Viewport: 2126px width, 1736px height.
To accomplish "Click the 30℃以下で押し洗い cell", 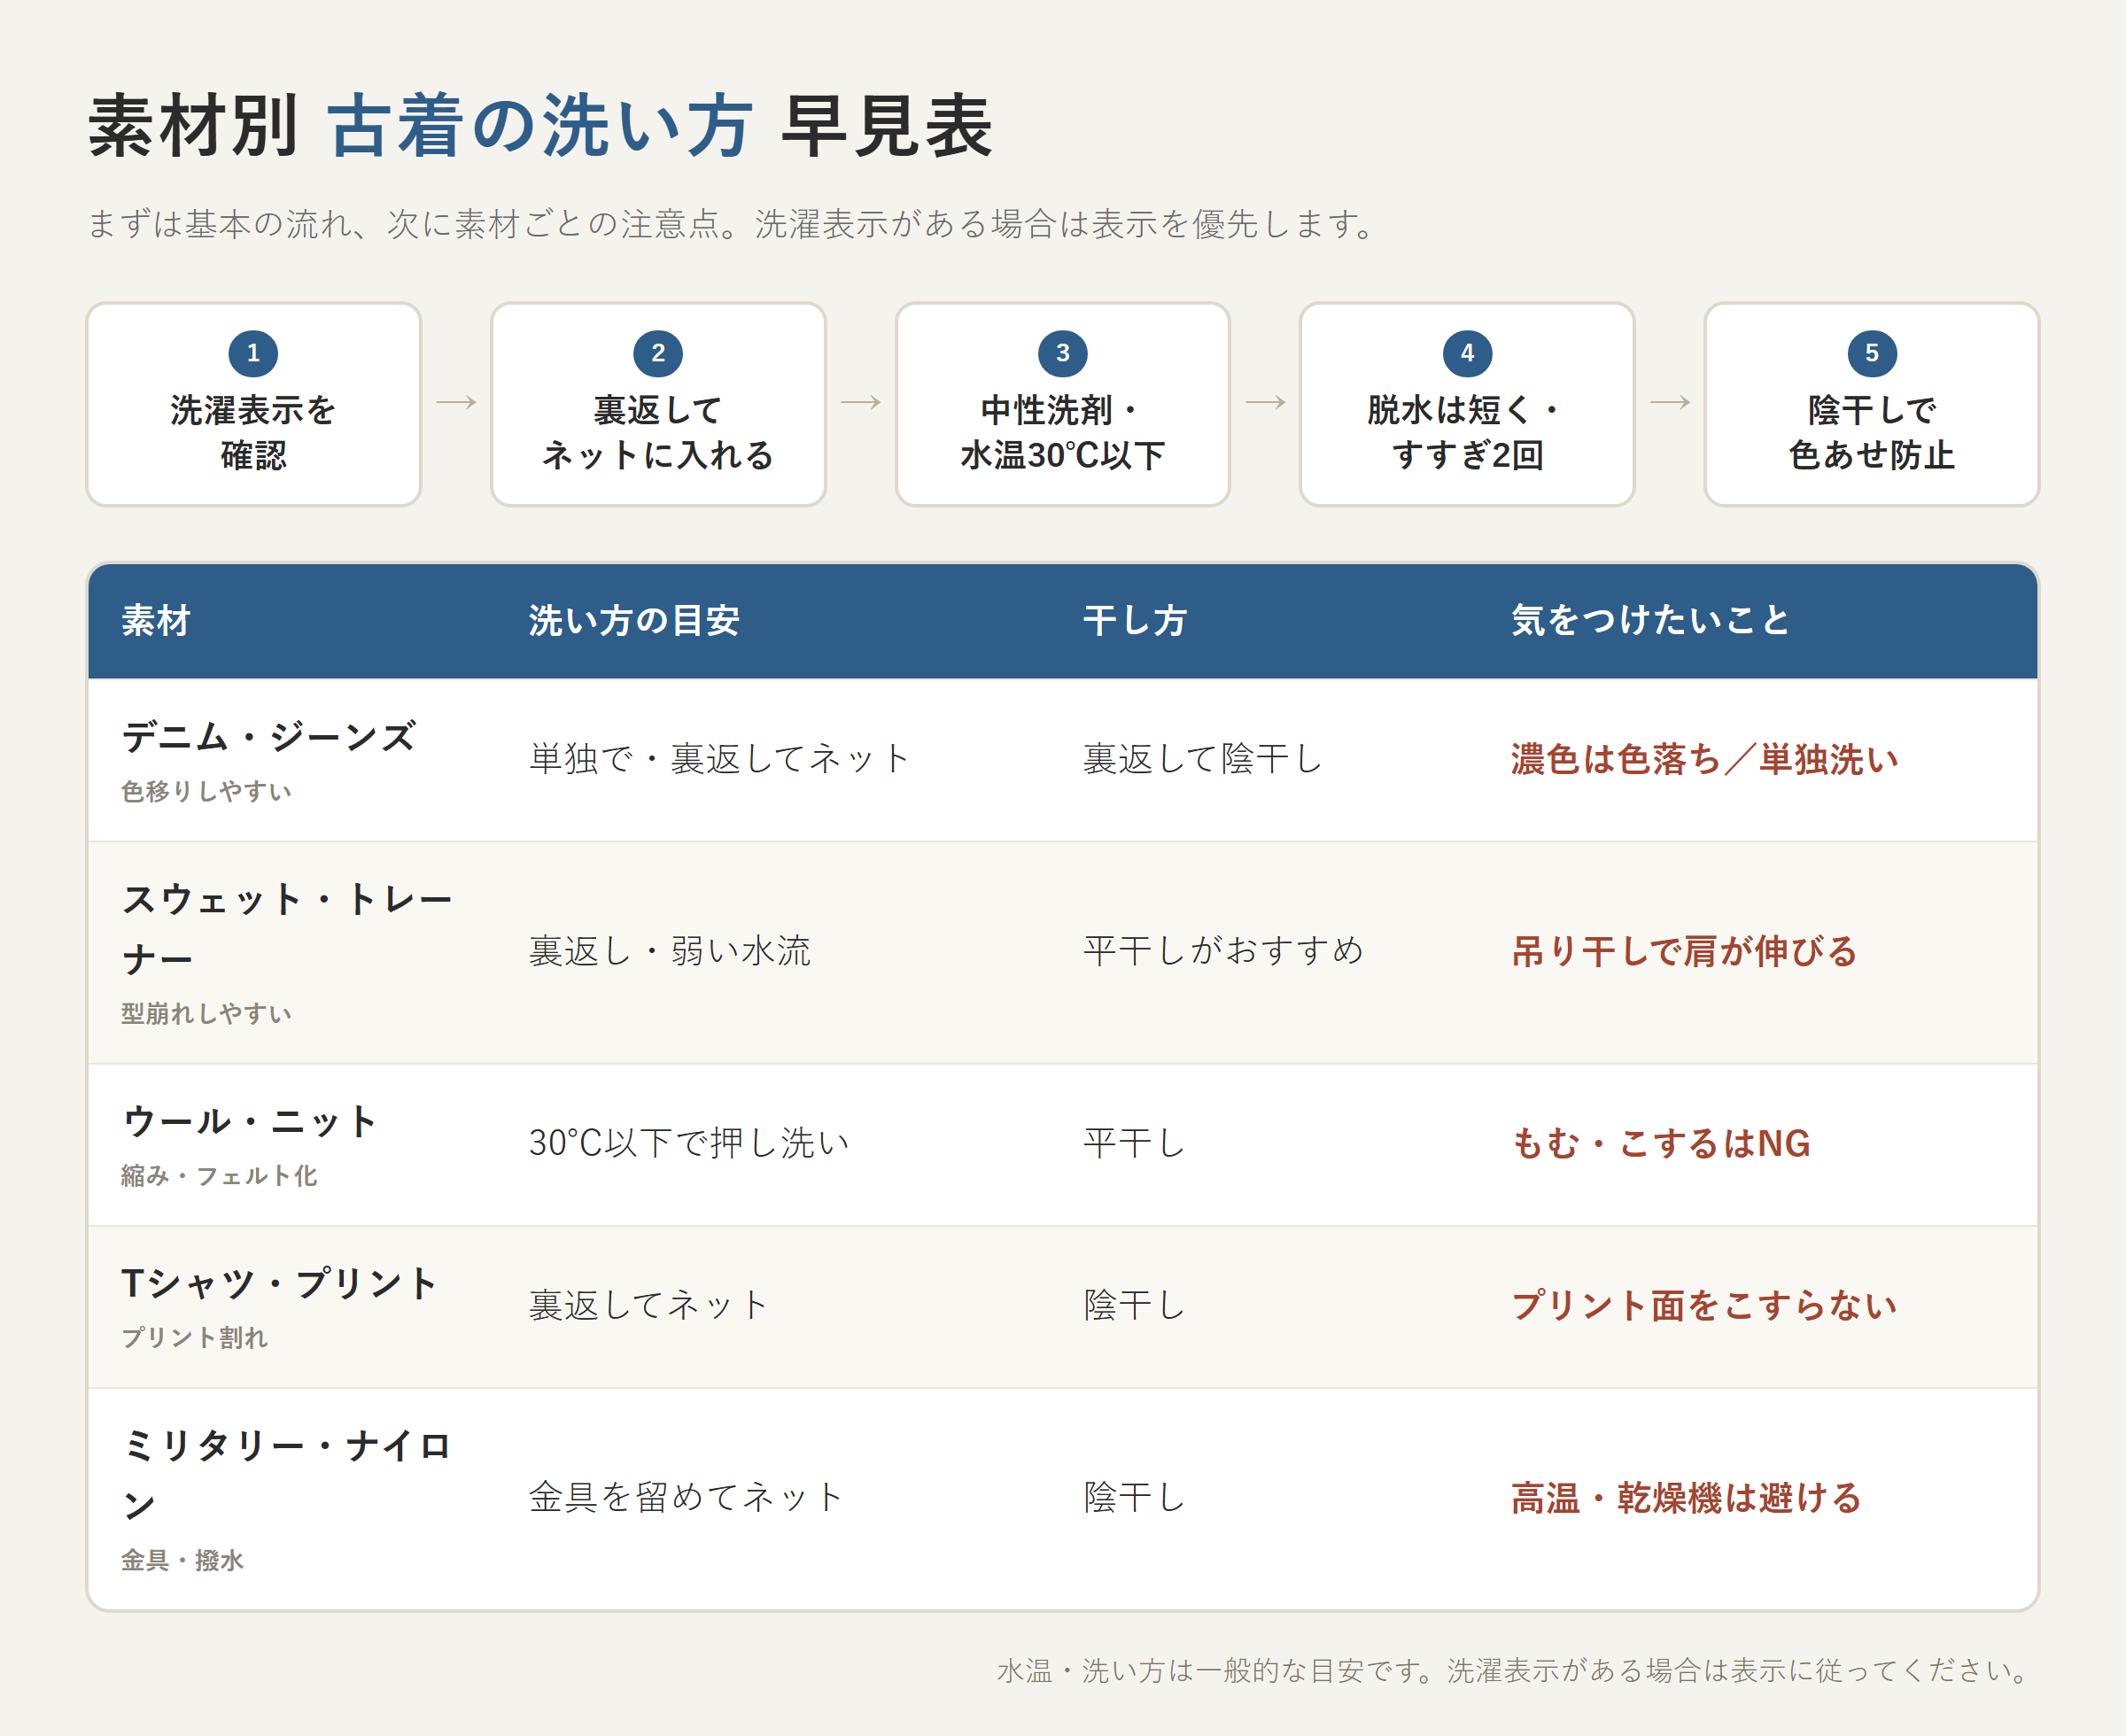I will click(x=690, y=1143).
